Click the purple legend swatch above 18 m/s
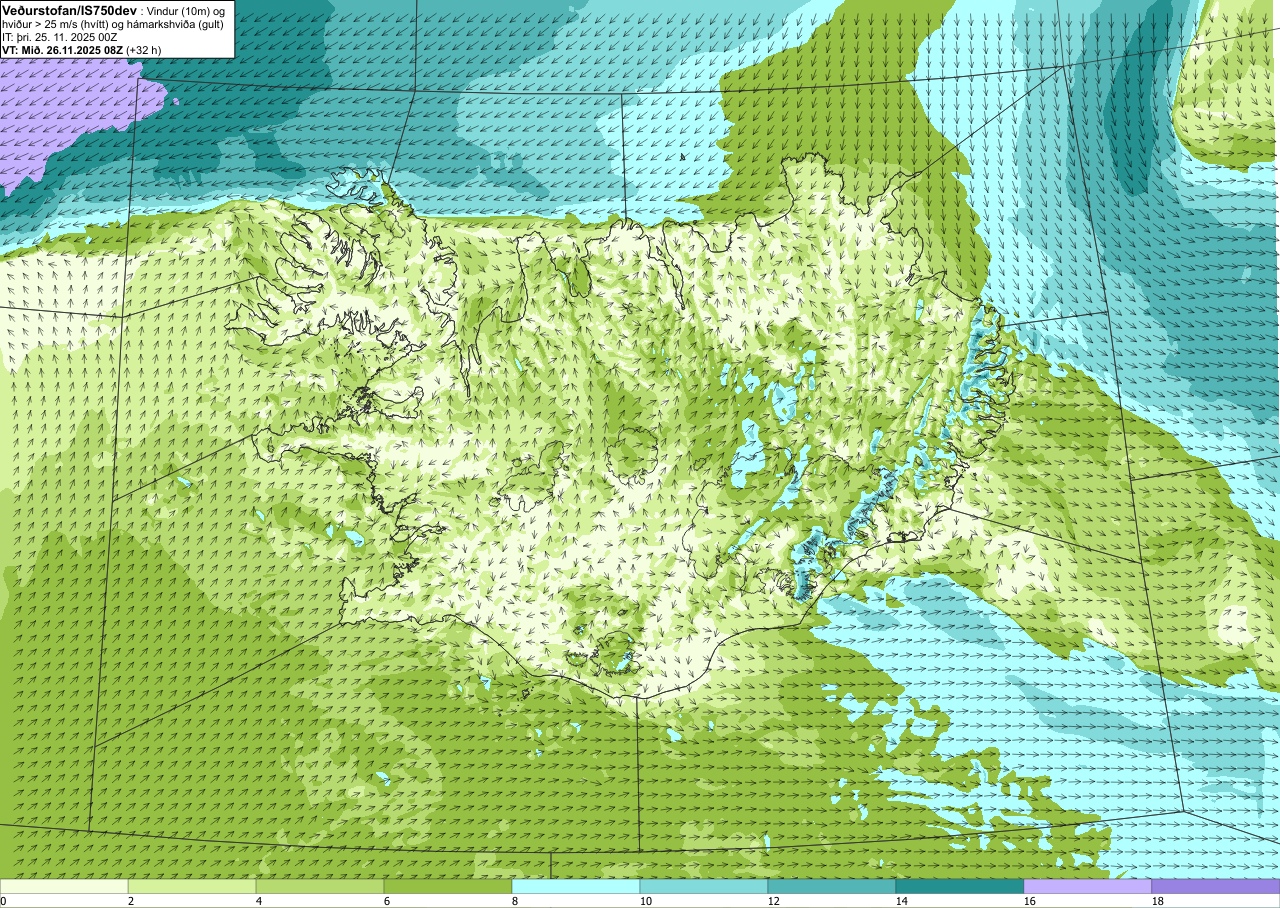Image resolution: width=1280 pixels, height=908 pixels. point(1216,886)
